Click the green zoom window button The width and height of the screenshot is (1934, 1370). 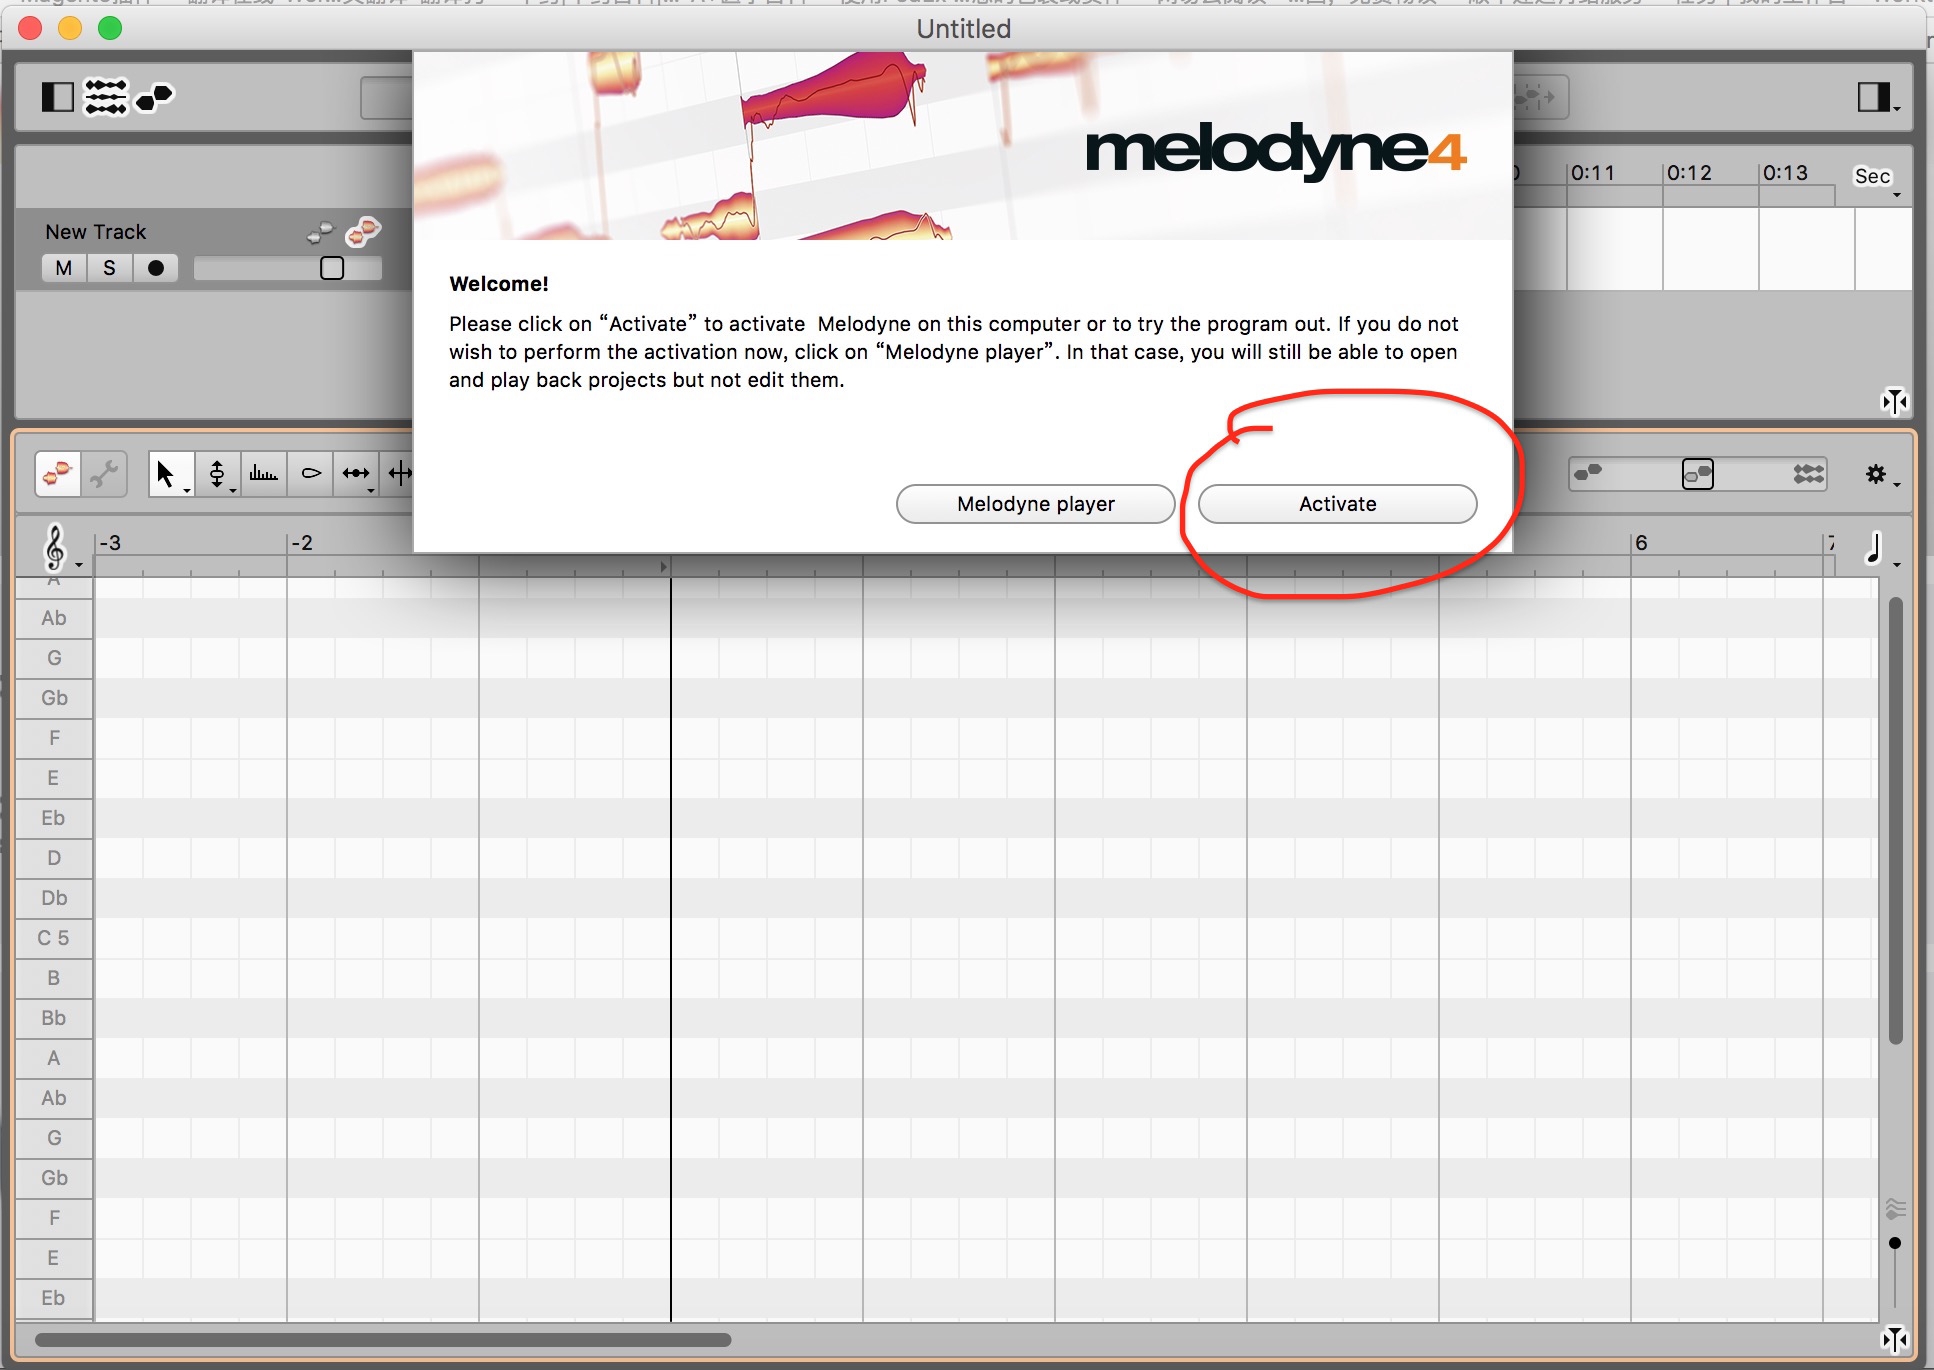tap(110, 28)
